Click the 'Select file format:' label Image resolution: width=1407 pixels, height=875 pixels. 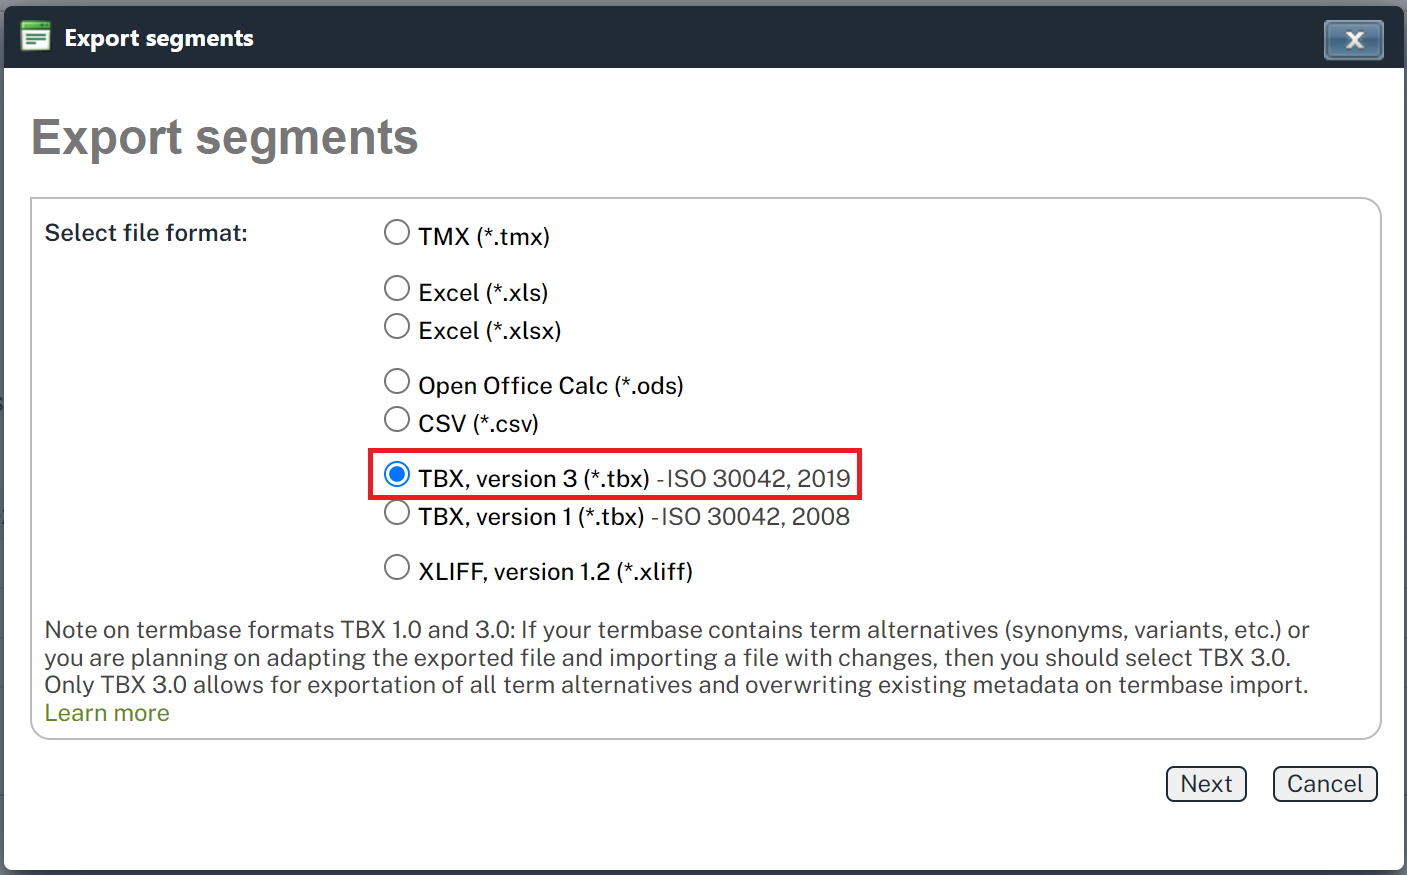click(x=146, y=233)
